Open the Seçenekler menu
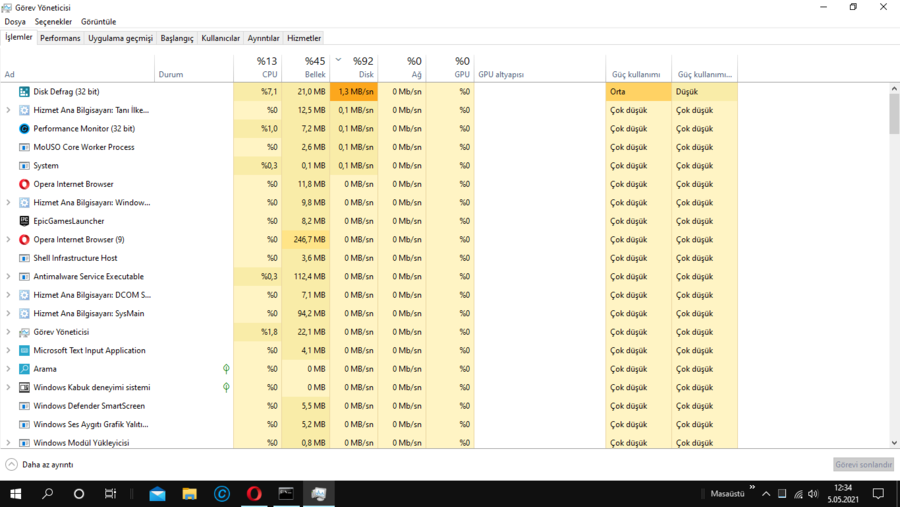900x507 pixels. point(53,21)
